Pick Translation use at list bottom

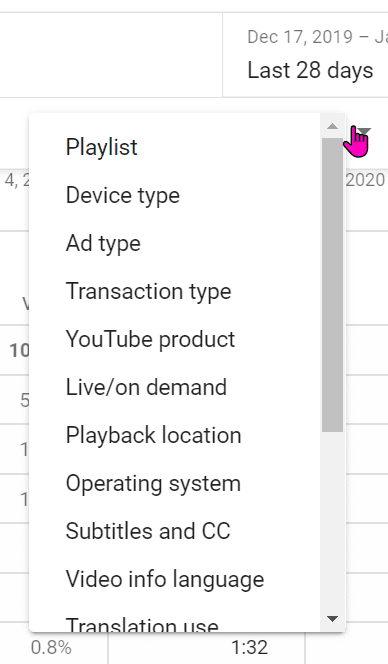pyautogui.click(x=175, y=623)
